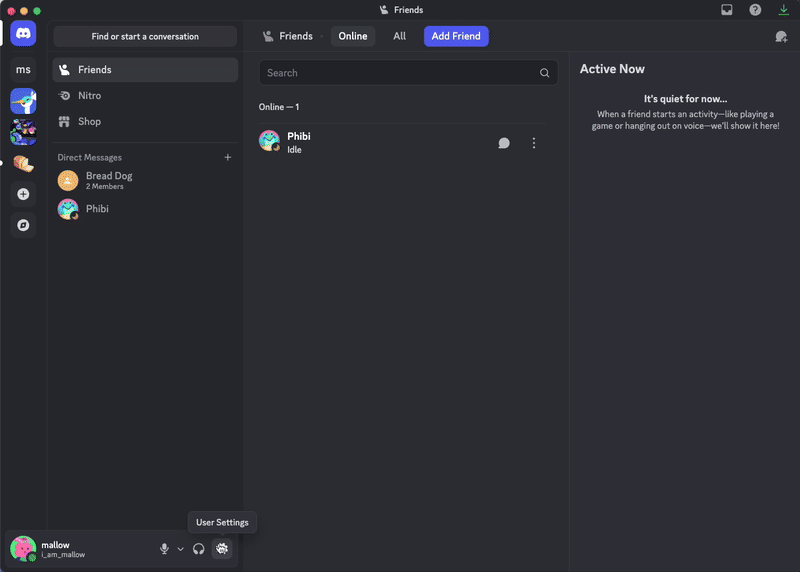Open the New Group DM icon

click(781, 36)
